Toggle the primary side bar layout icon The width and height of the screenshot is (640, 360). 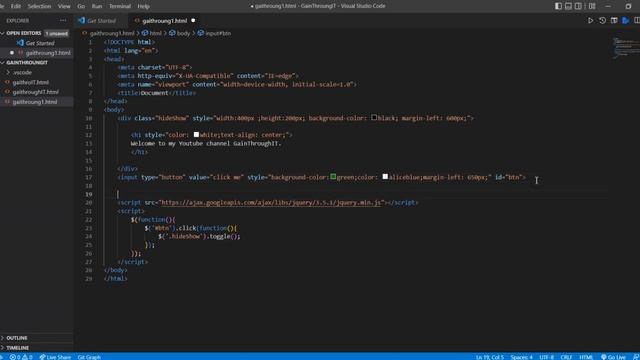point(558,6)
